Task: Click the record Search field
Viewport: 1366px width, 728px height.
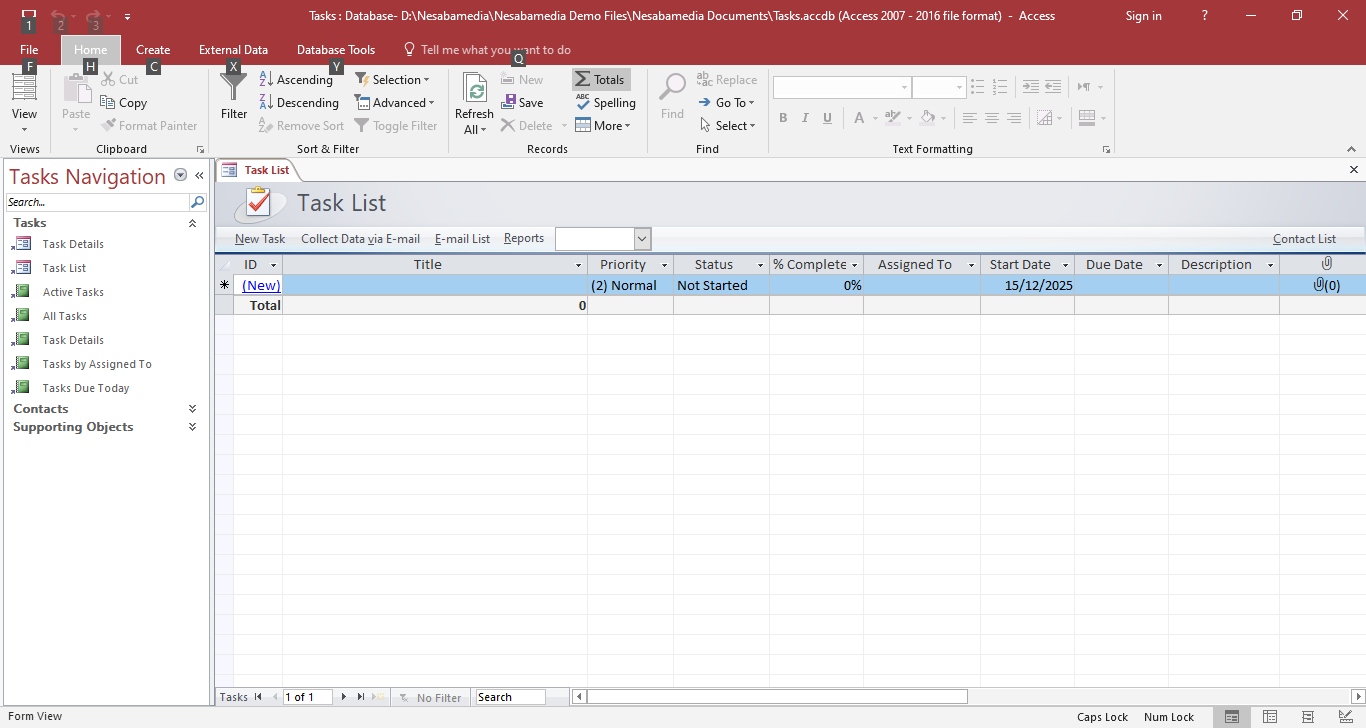Action: coord(510,697)
